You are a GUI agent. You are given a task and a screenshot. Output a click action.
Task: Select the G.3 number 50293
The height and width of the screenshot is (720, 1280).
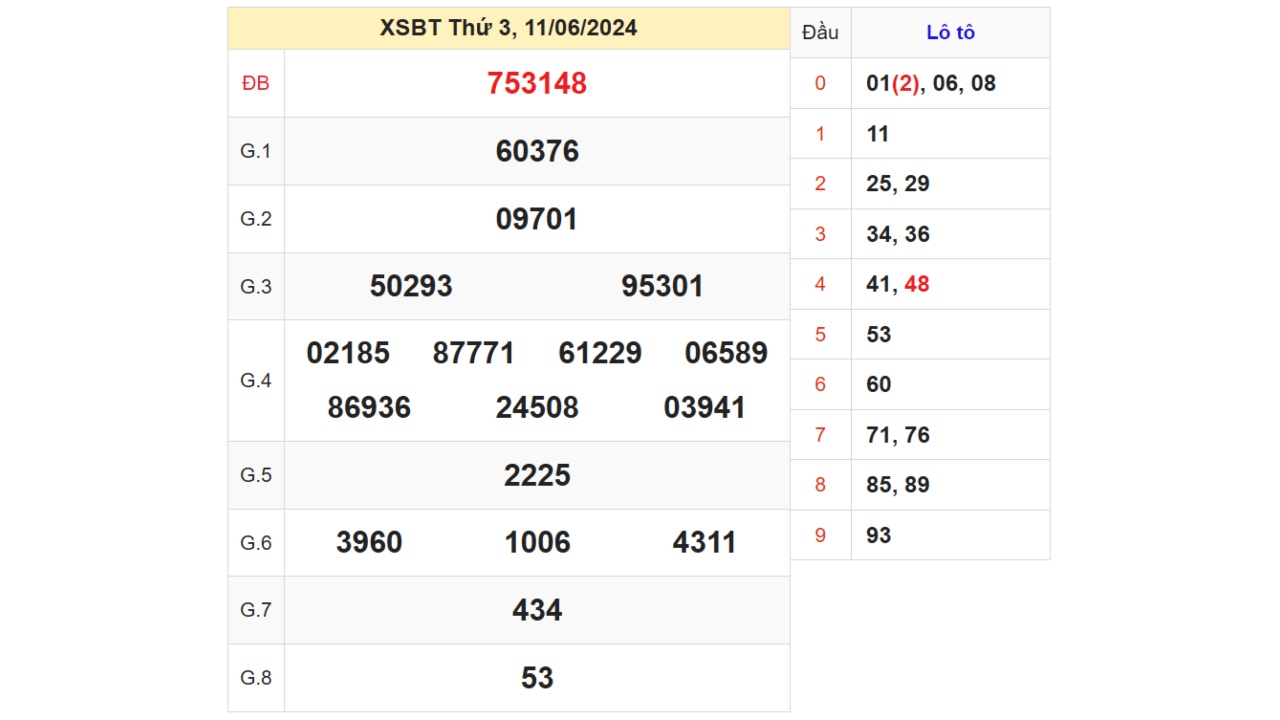(x=411, y=286)
